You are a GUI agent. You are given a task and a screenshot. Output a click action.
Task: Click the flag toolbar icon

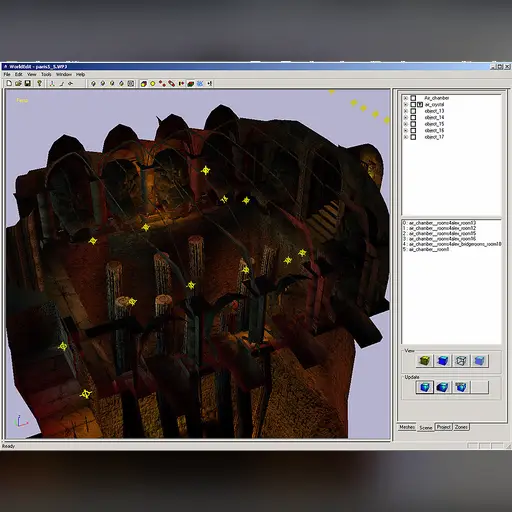(x=181, y=84)
